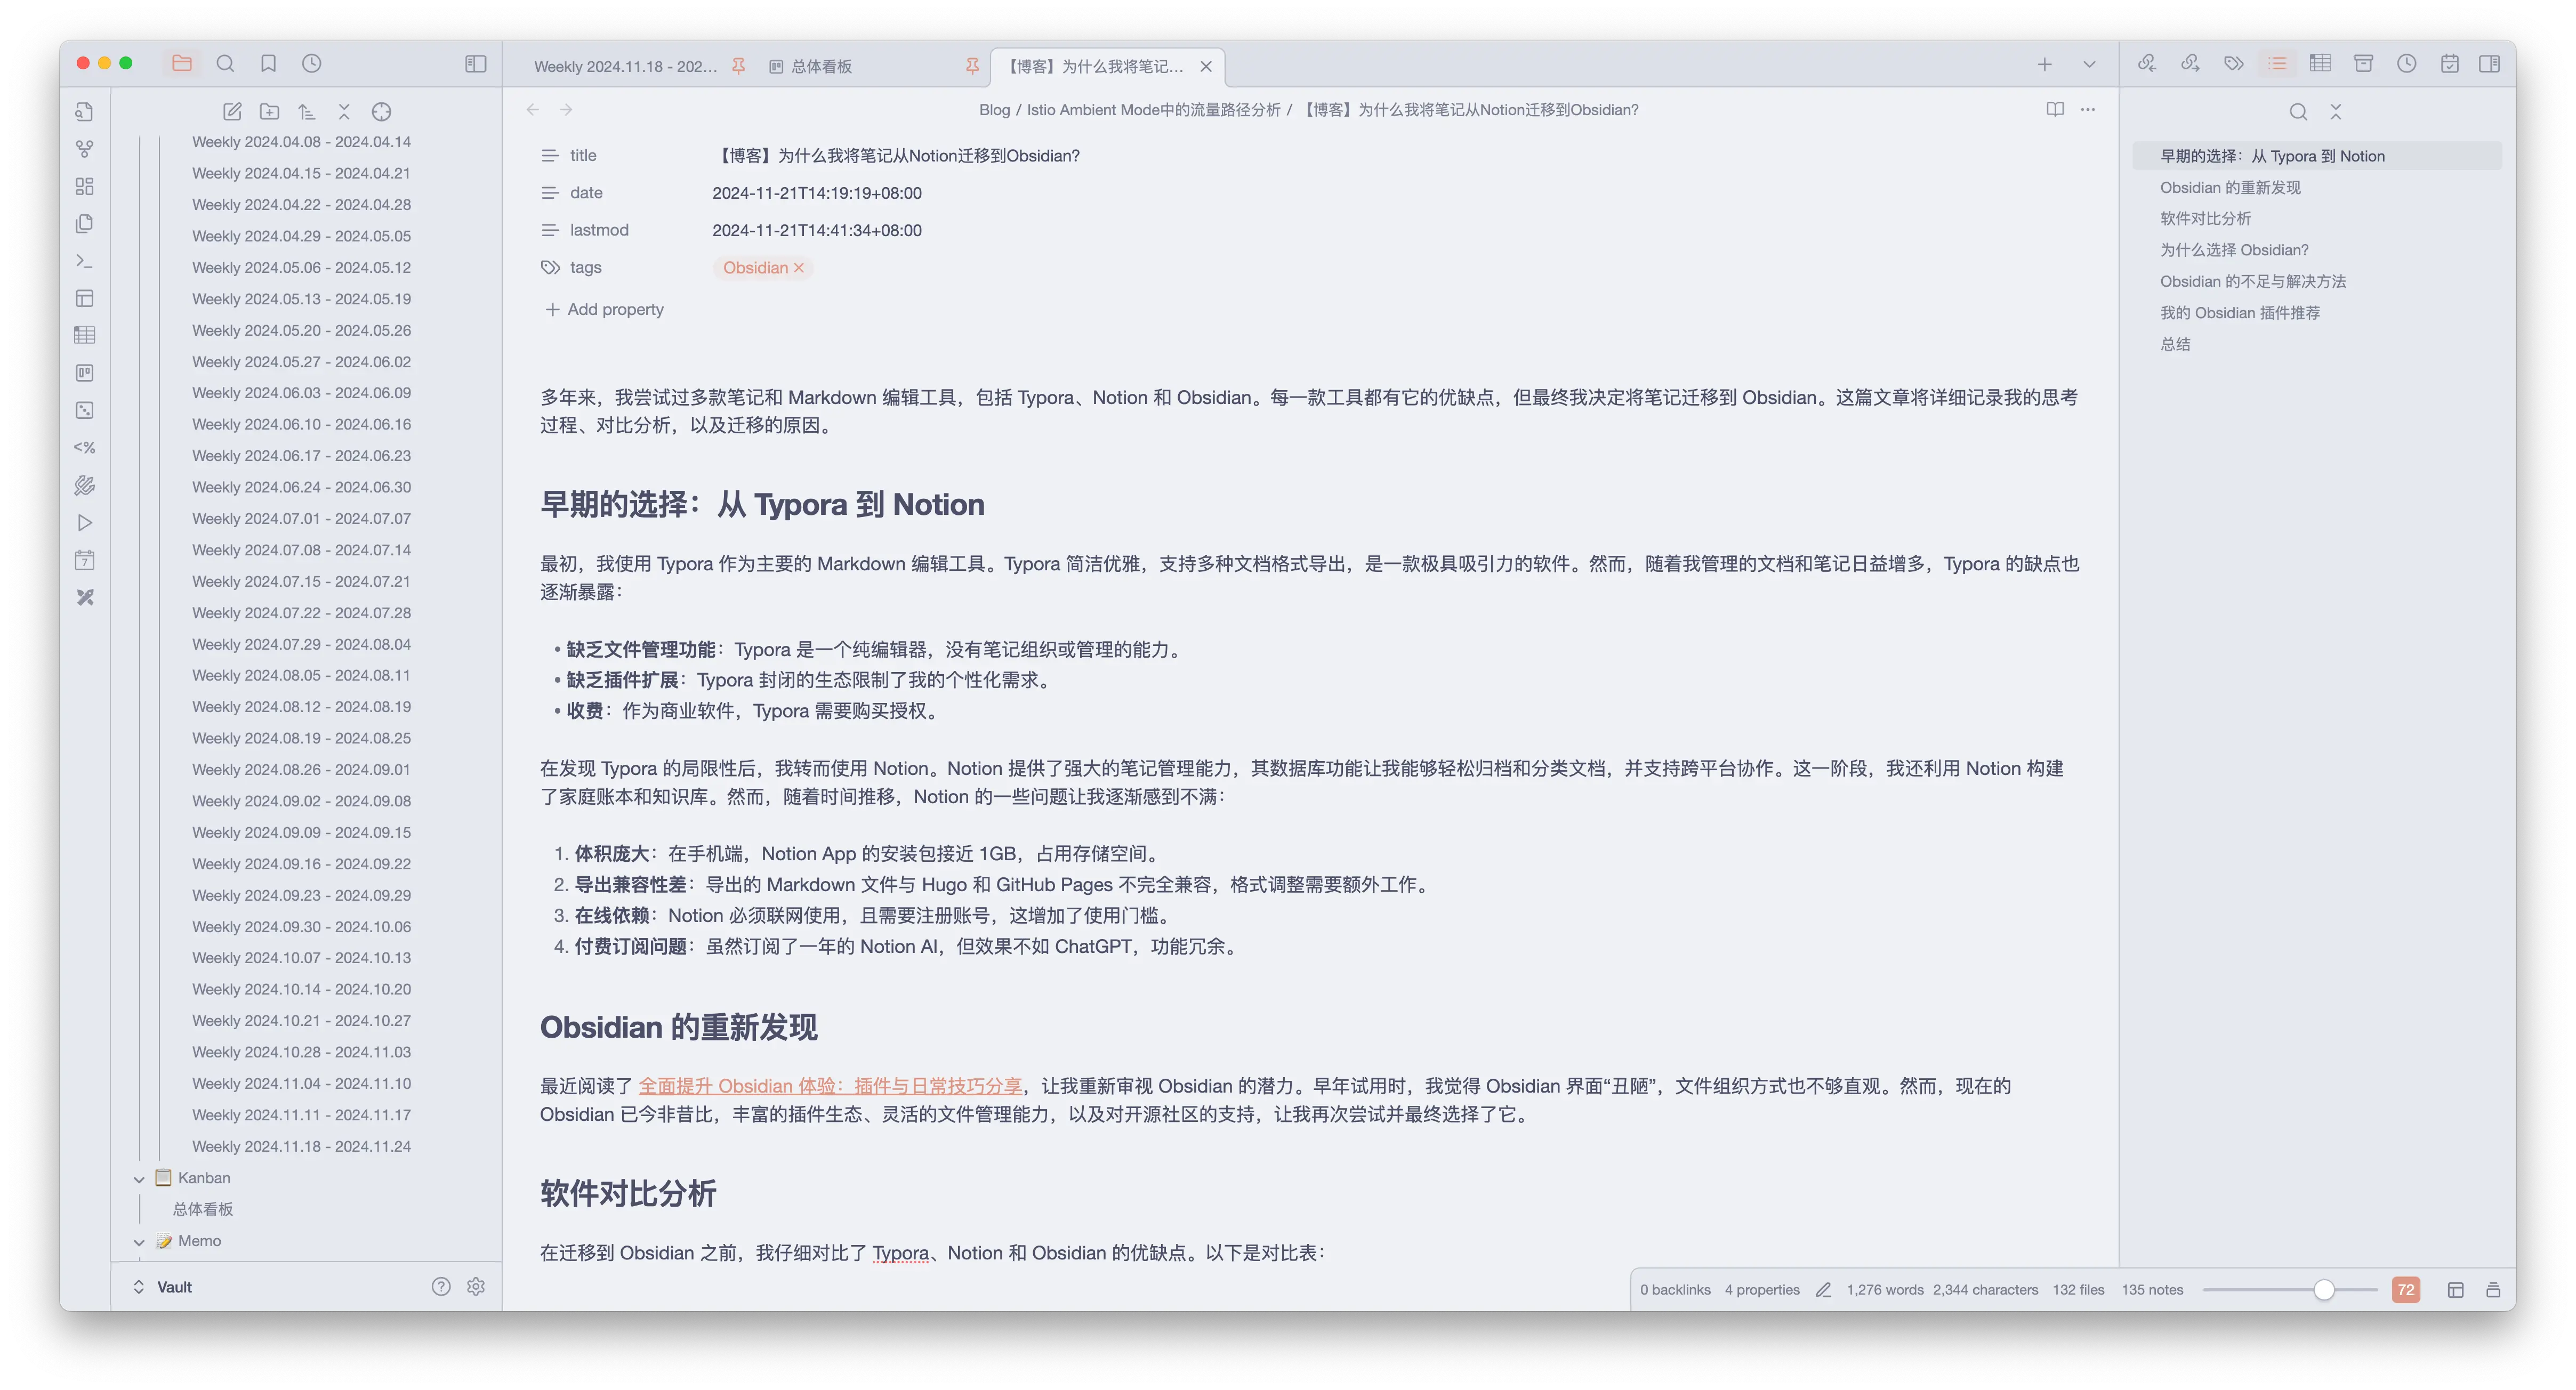This screenshot has height=1390, width=2576.
Task: Navigate back with the left arrow
Action: click(533, 110)
